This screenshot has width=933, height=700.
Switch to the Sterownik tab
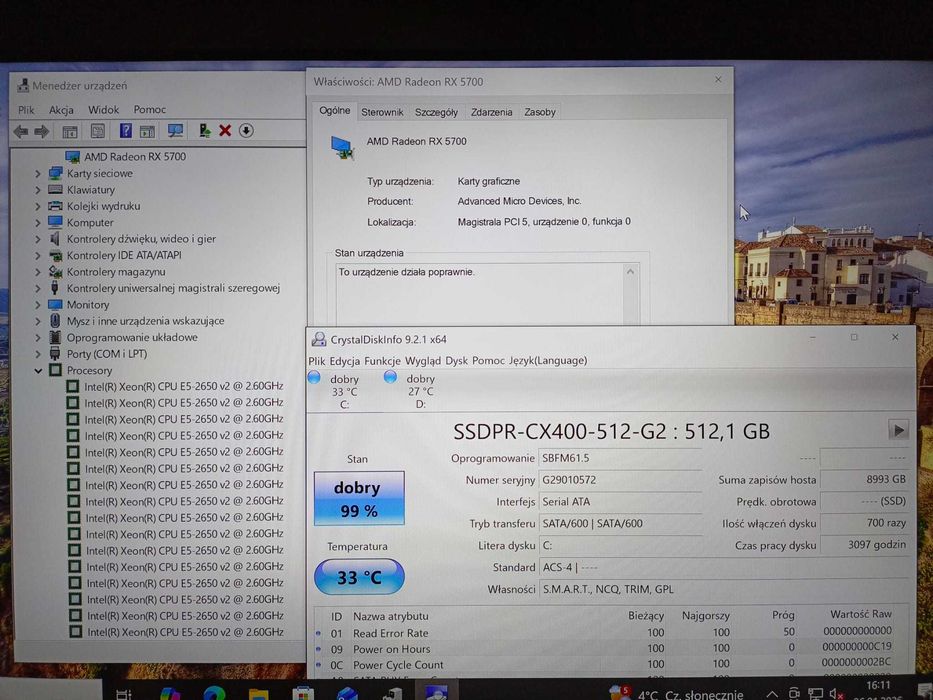pos(382,112)
